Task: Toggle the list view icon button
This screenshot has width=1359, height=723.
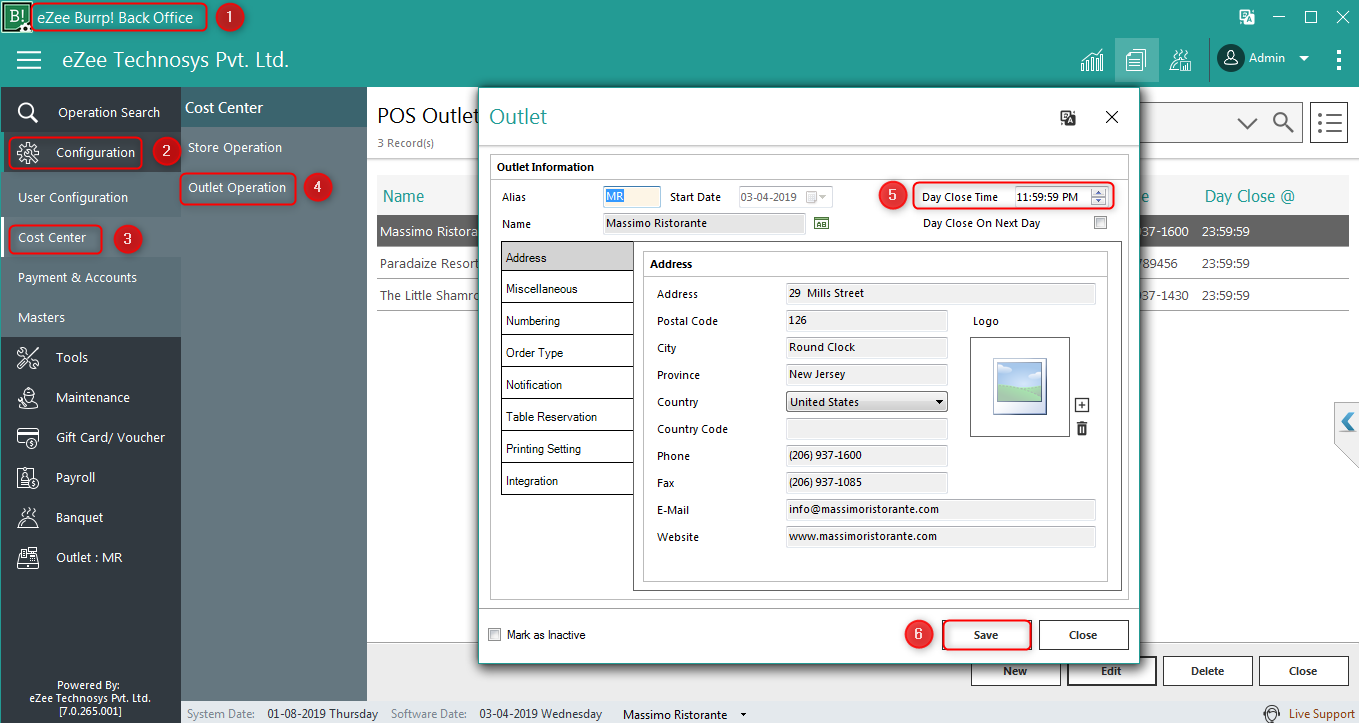Action: [x=1329, y=123]
